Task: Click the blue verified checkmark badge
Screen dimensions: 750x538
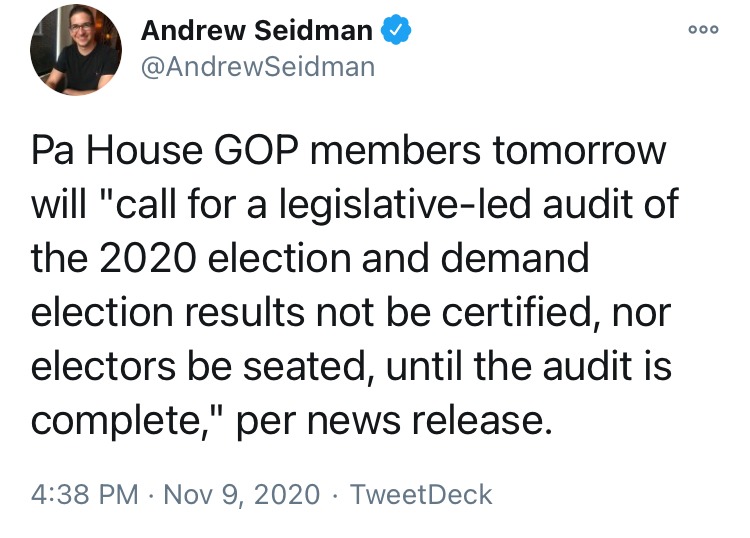Action: pos(396,30)
